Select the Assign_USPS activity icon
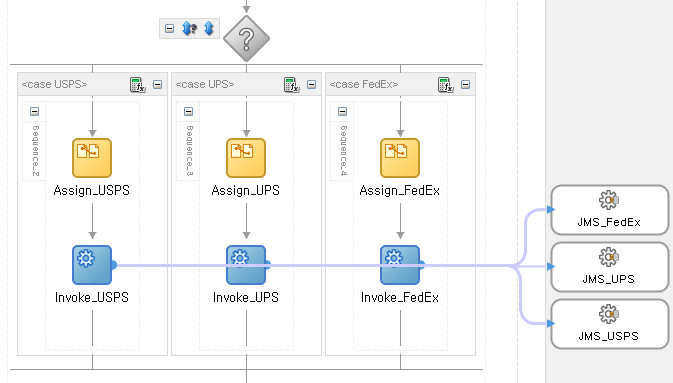This screenshot has height=383, width=673. (92, 158)
